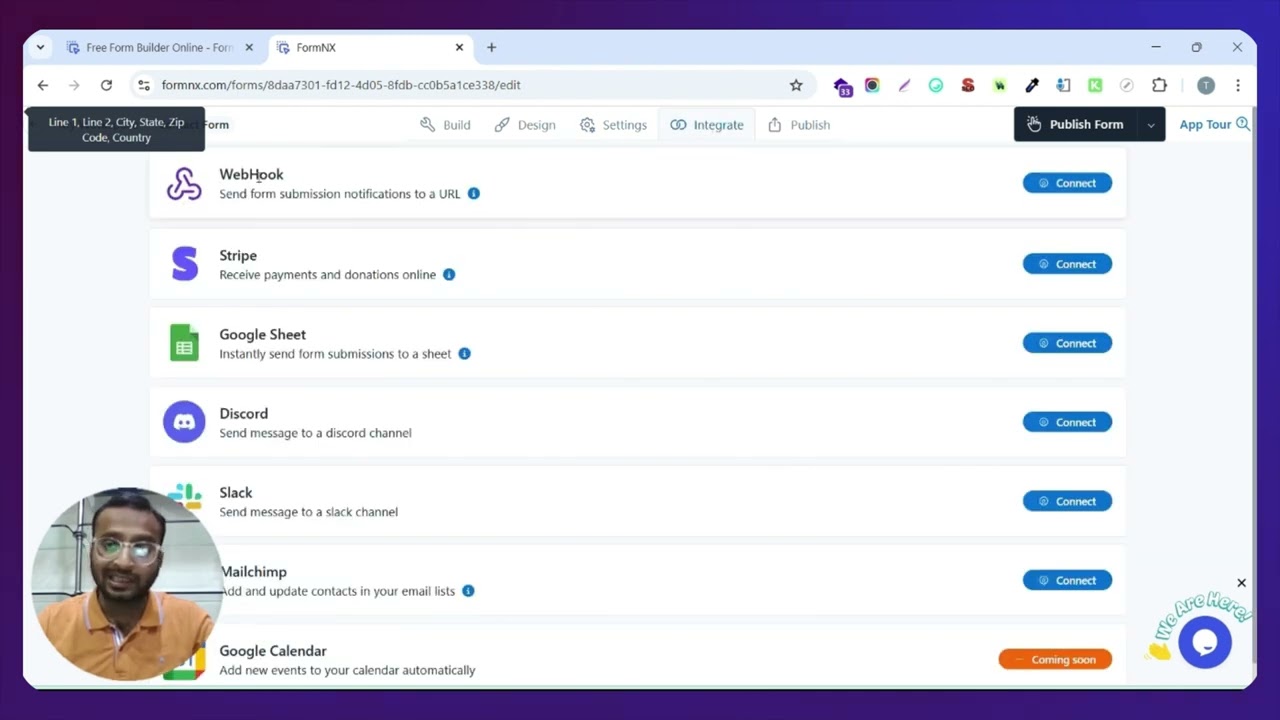Switch to the Design tab
Viewport: 1280px width, 720px height.
[x=525, y=125]
